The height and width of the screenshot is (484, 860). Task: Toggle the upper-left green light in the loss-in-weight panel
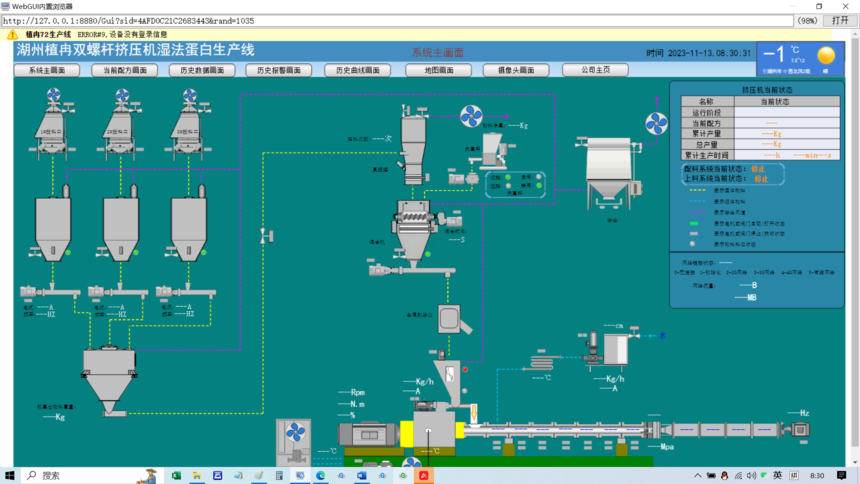click(508, 177)
